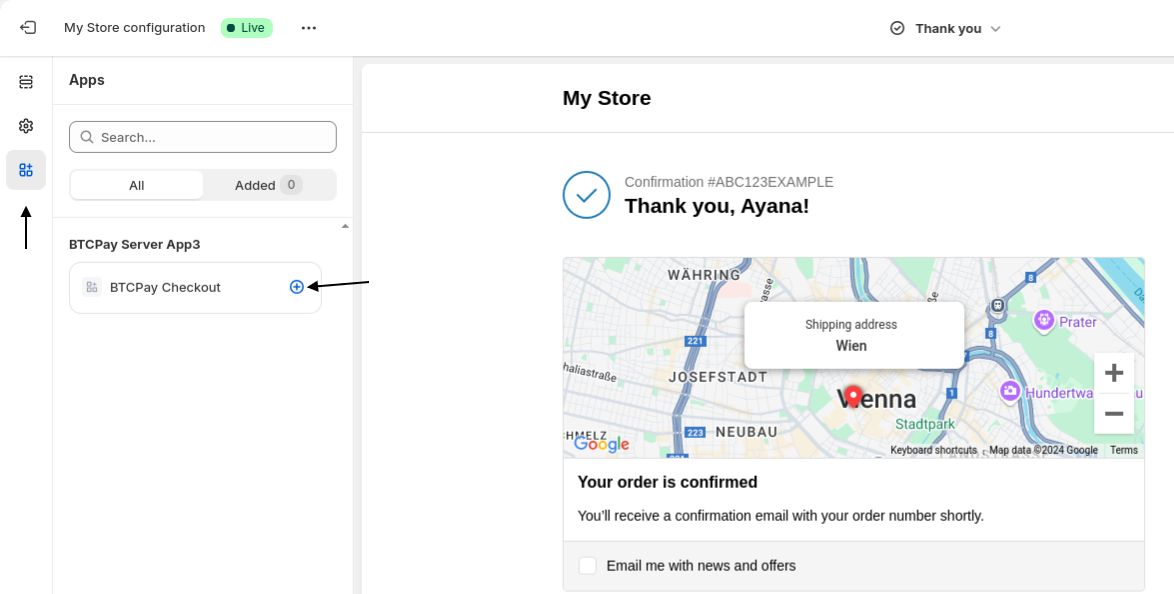Click the Search apps input field
The height and width of the screenshot is (594, 1174).
pyautogui.click(x=202, y=136)
